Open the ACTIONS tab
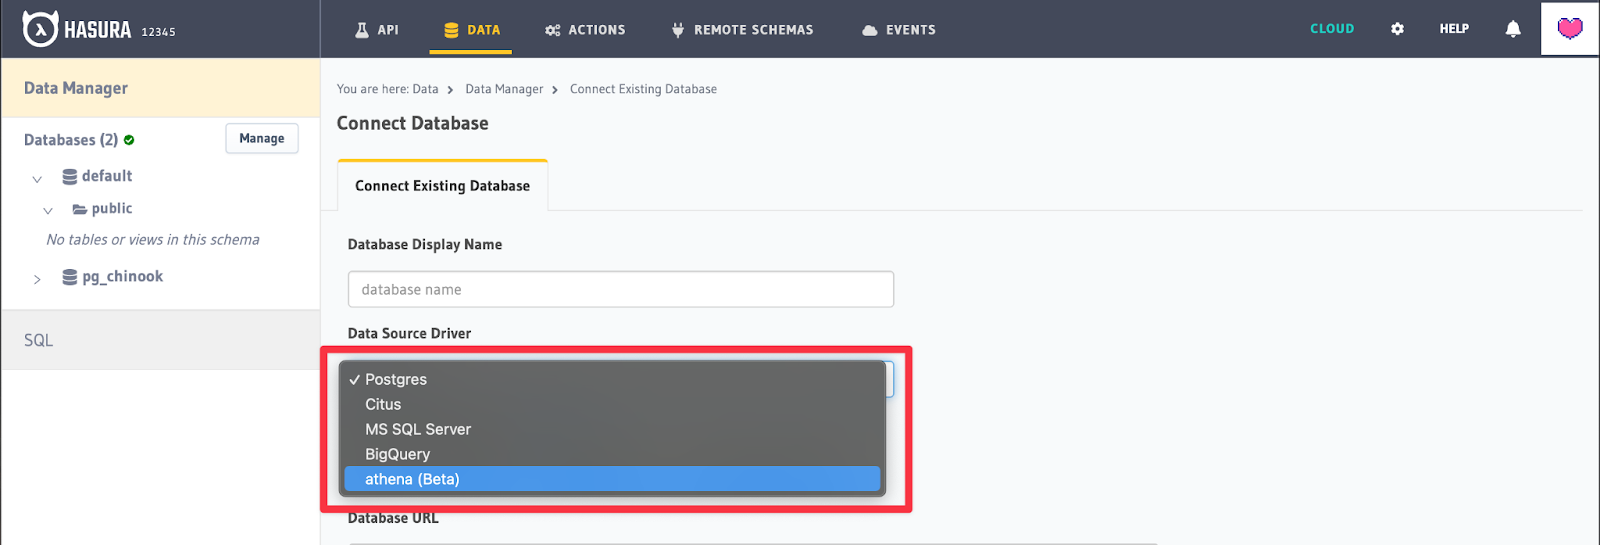1600x545 pixels. (585, 30)
